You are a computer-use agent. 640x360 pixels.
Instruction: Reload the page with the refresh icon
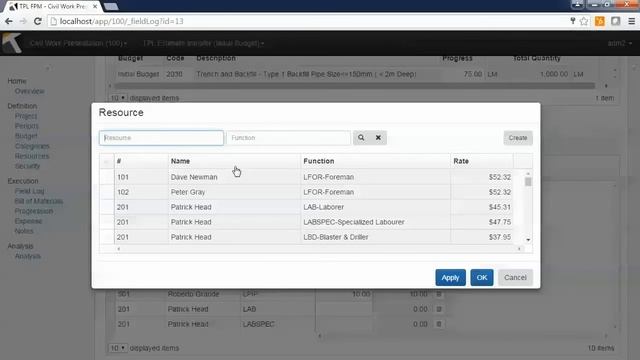38,21
